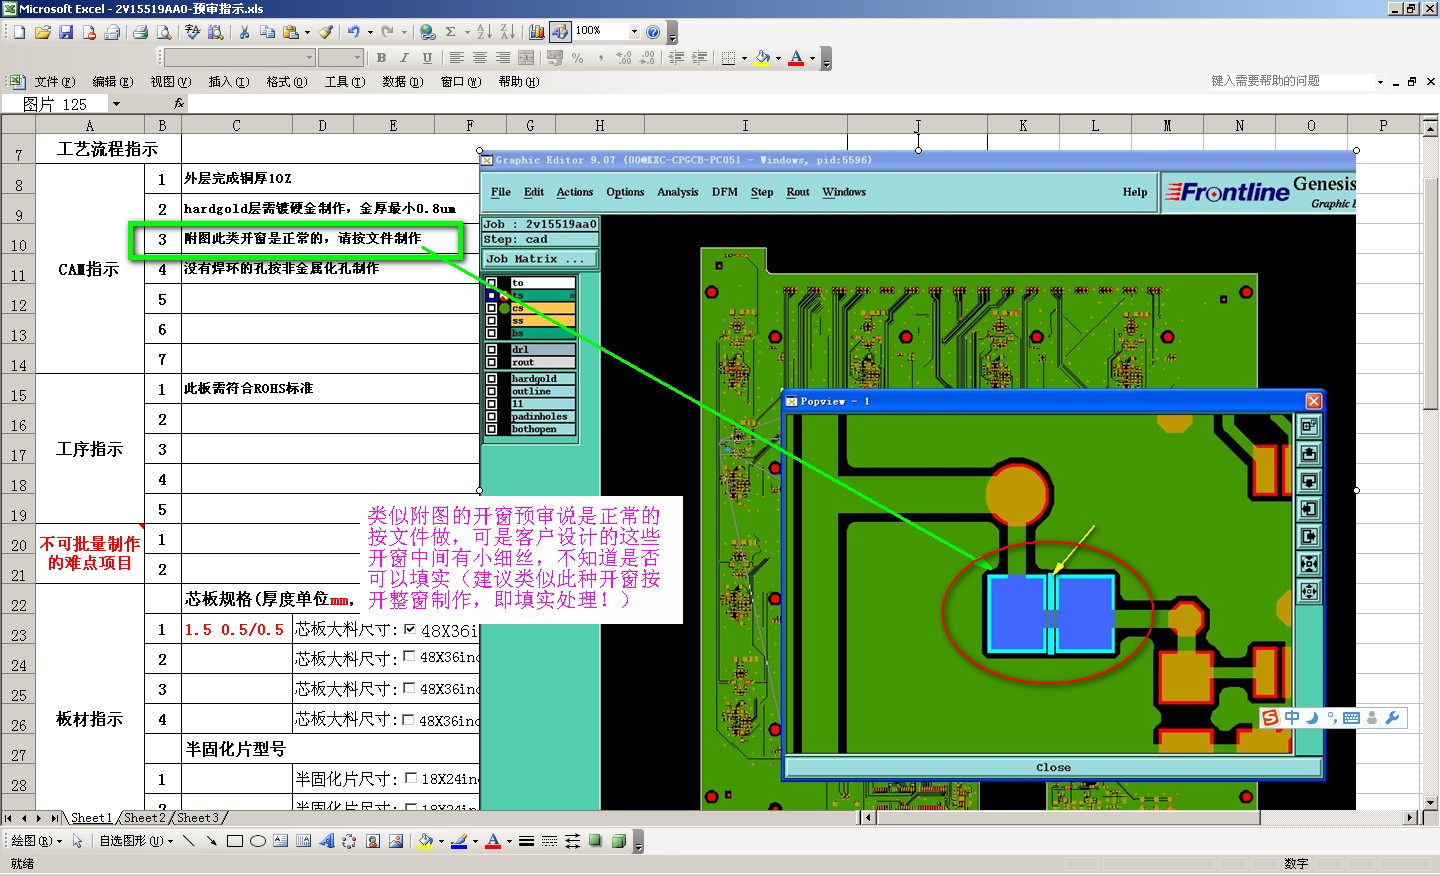Click the formatting toolbar Fill Color bucket
The width and height of the screenshot is (1440, 876).
(x=762, y=58)
